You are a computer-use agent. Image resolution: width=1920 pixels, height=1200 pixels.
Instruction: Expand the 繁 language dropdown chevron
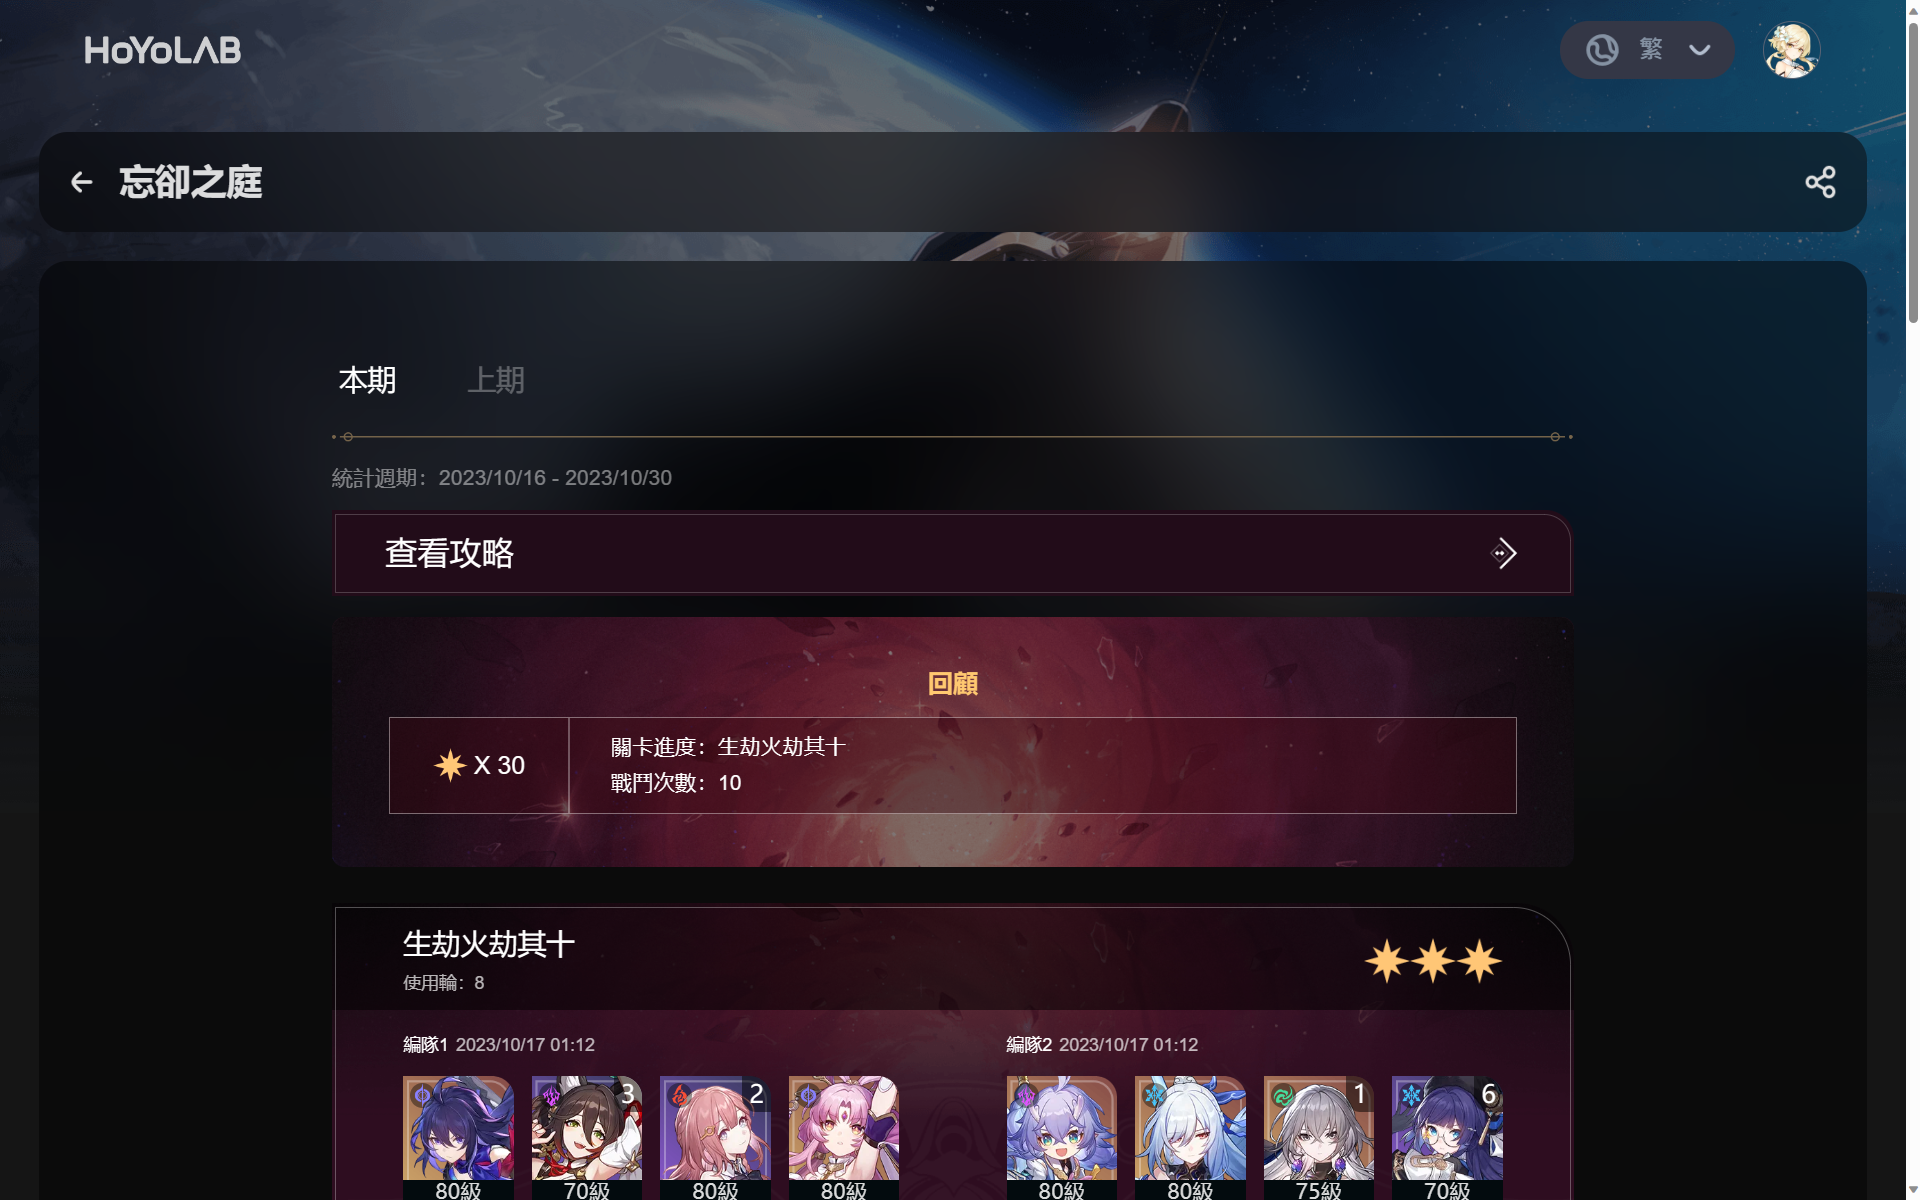pyautogui.click(x=1699, y=50)
